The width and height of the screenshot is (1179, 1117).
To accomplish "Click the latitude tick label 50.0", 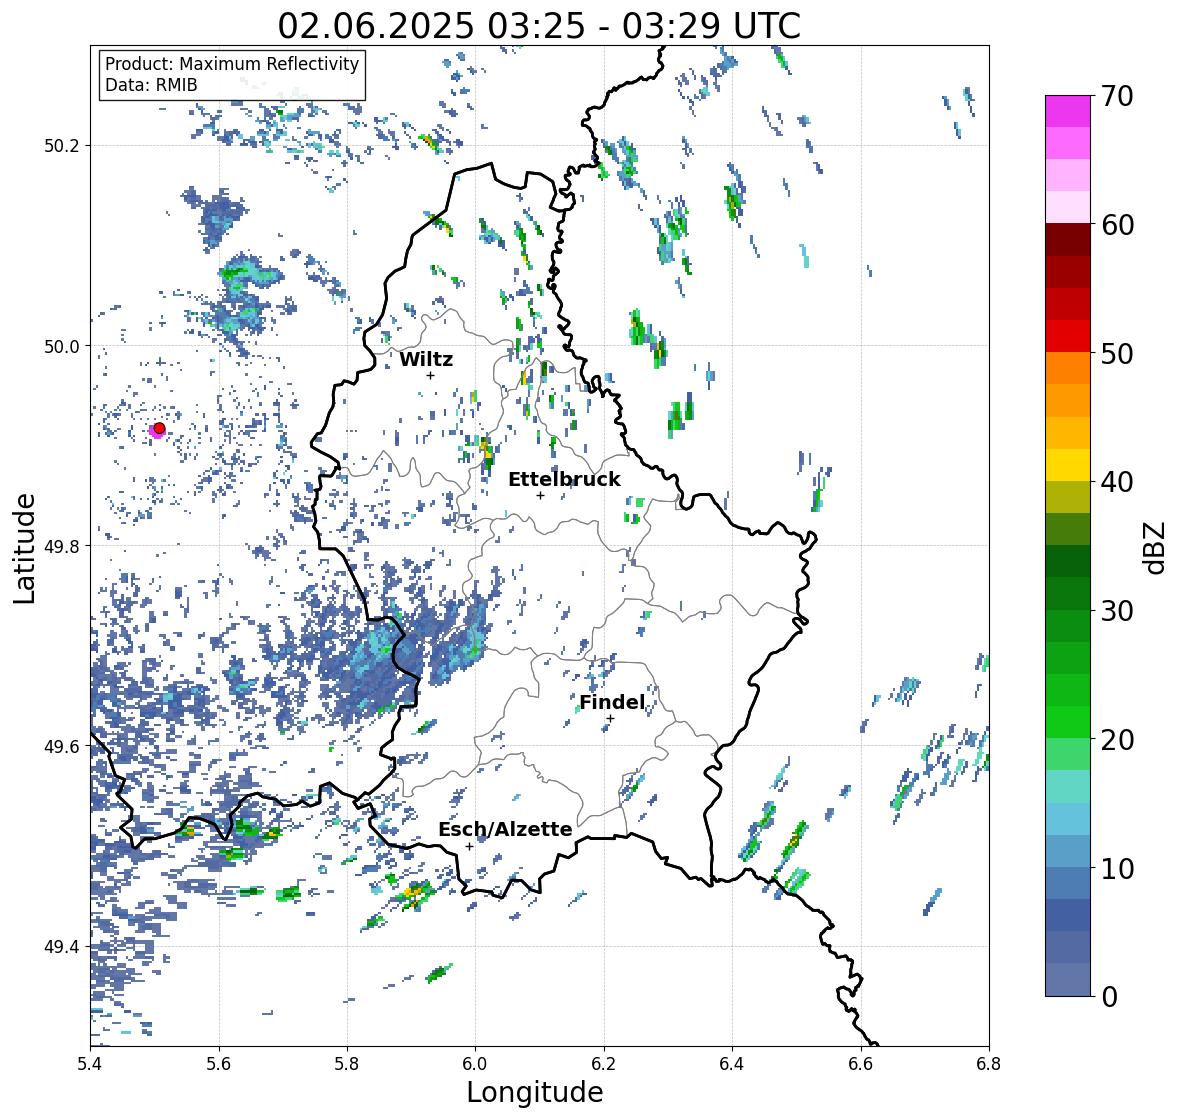I will (x=62, y=346).
